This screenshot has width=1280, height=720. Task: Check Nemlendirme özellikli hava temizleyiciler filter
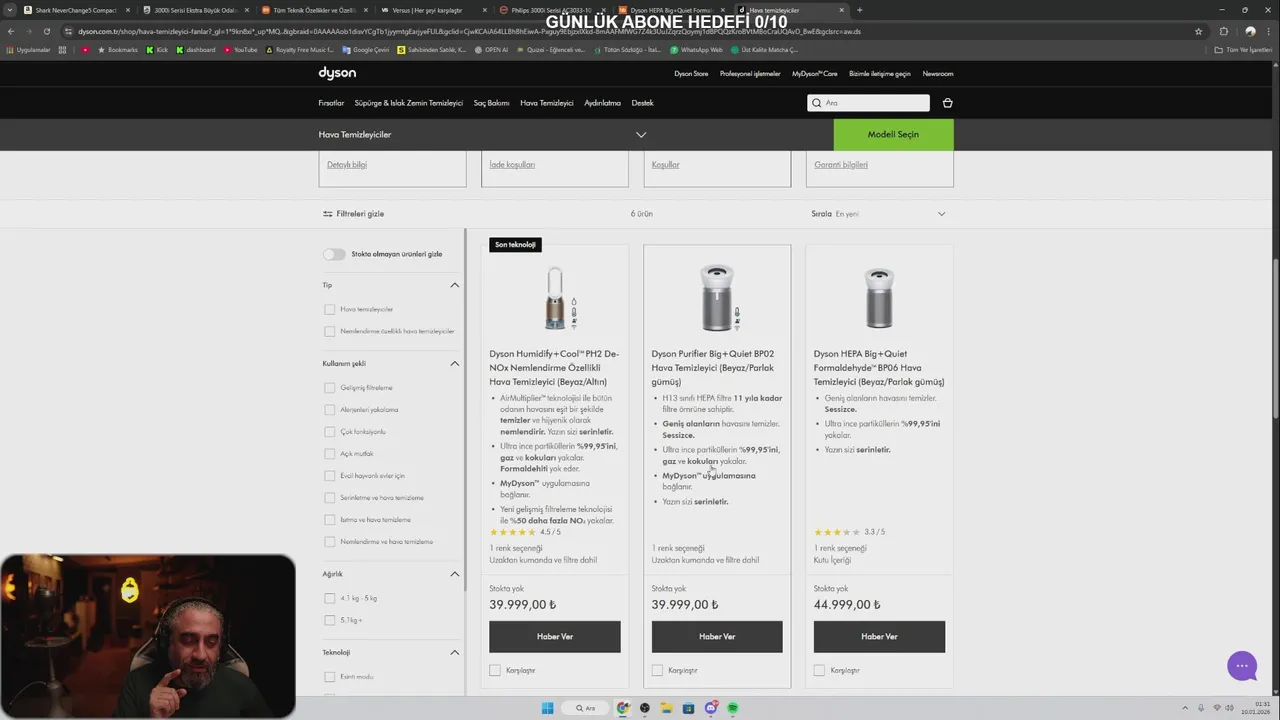(330, 331)
